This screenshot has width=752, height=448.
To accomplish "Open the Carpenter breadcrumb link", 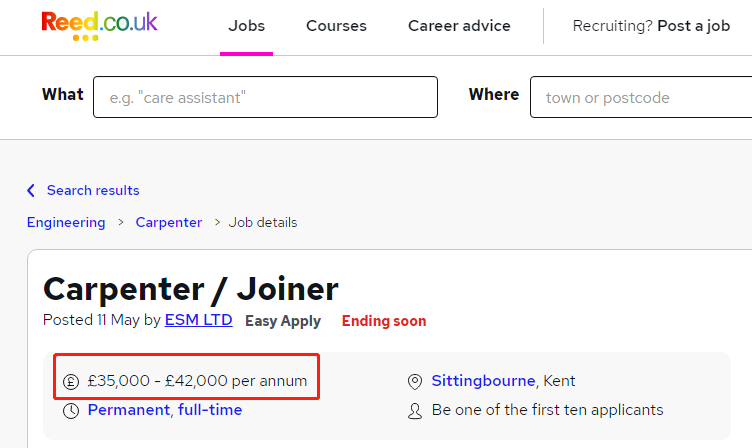I will tap(169, 223).
